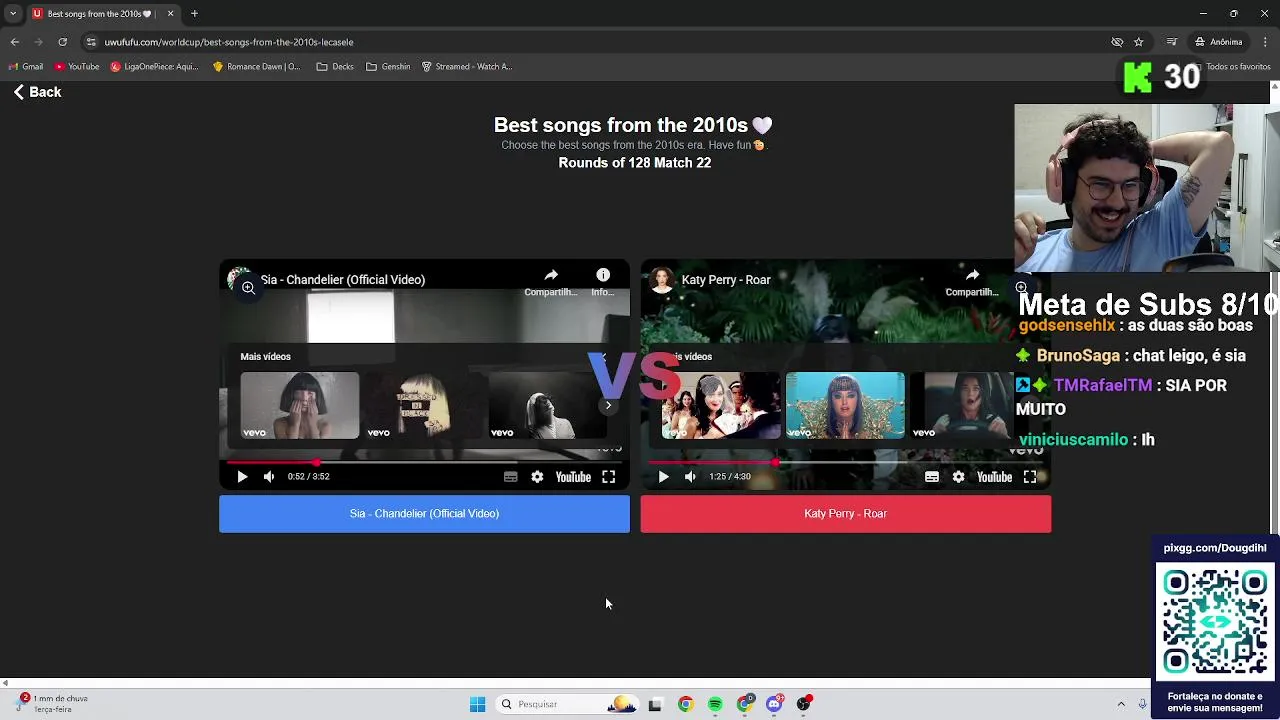
Task: Show info for Sia Chandelier video
Action: (603, 282)
